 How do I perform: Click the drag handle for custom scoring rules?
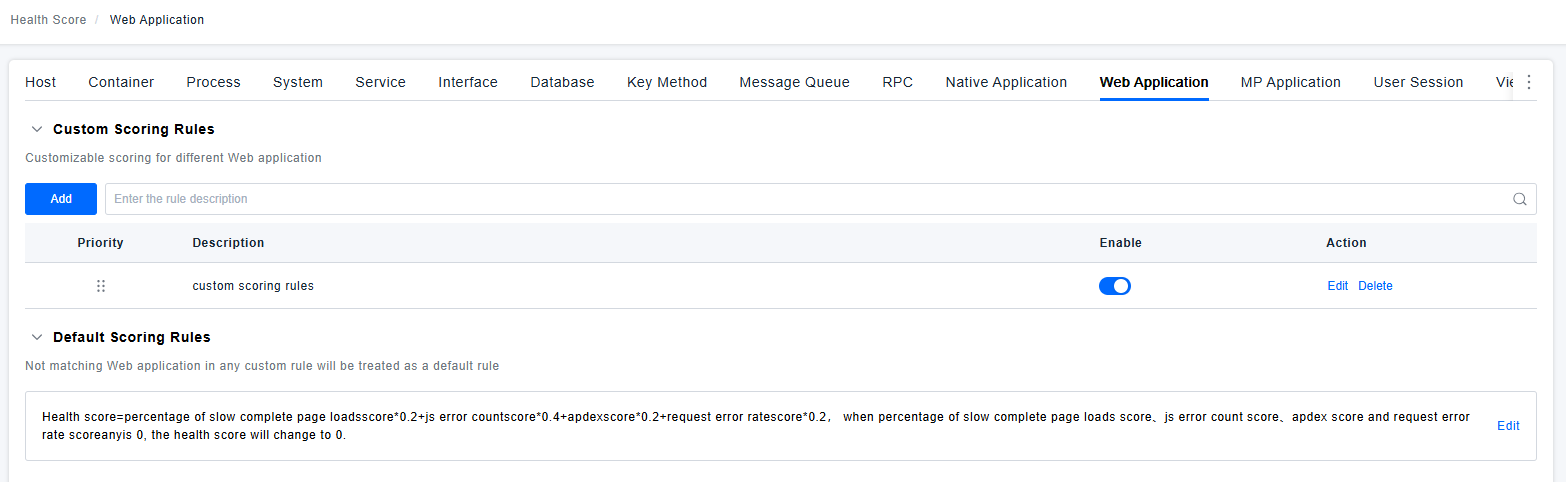click(x=101, y=286)
